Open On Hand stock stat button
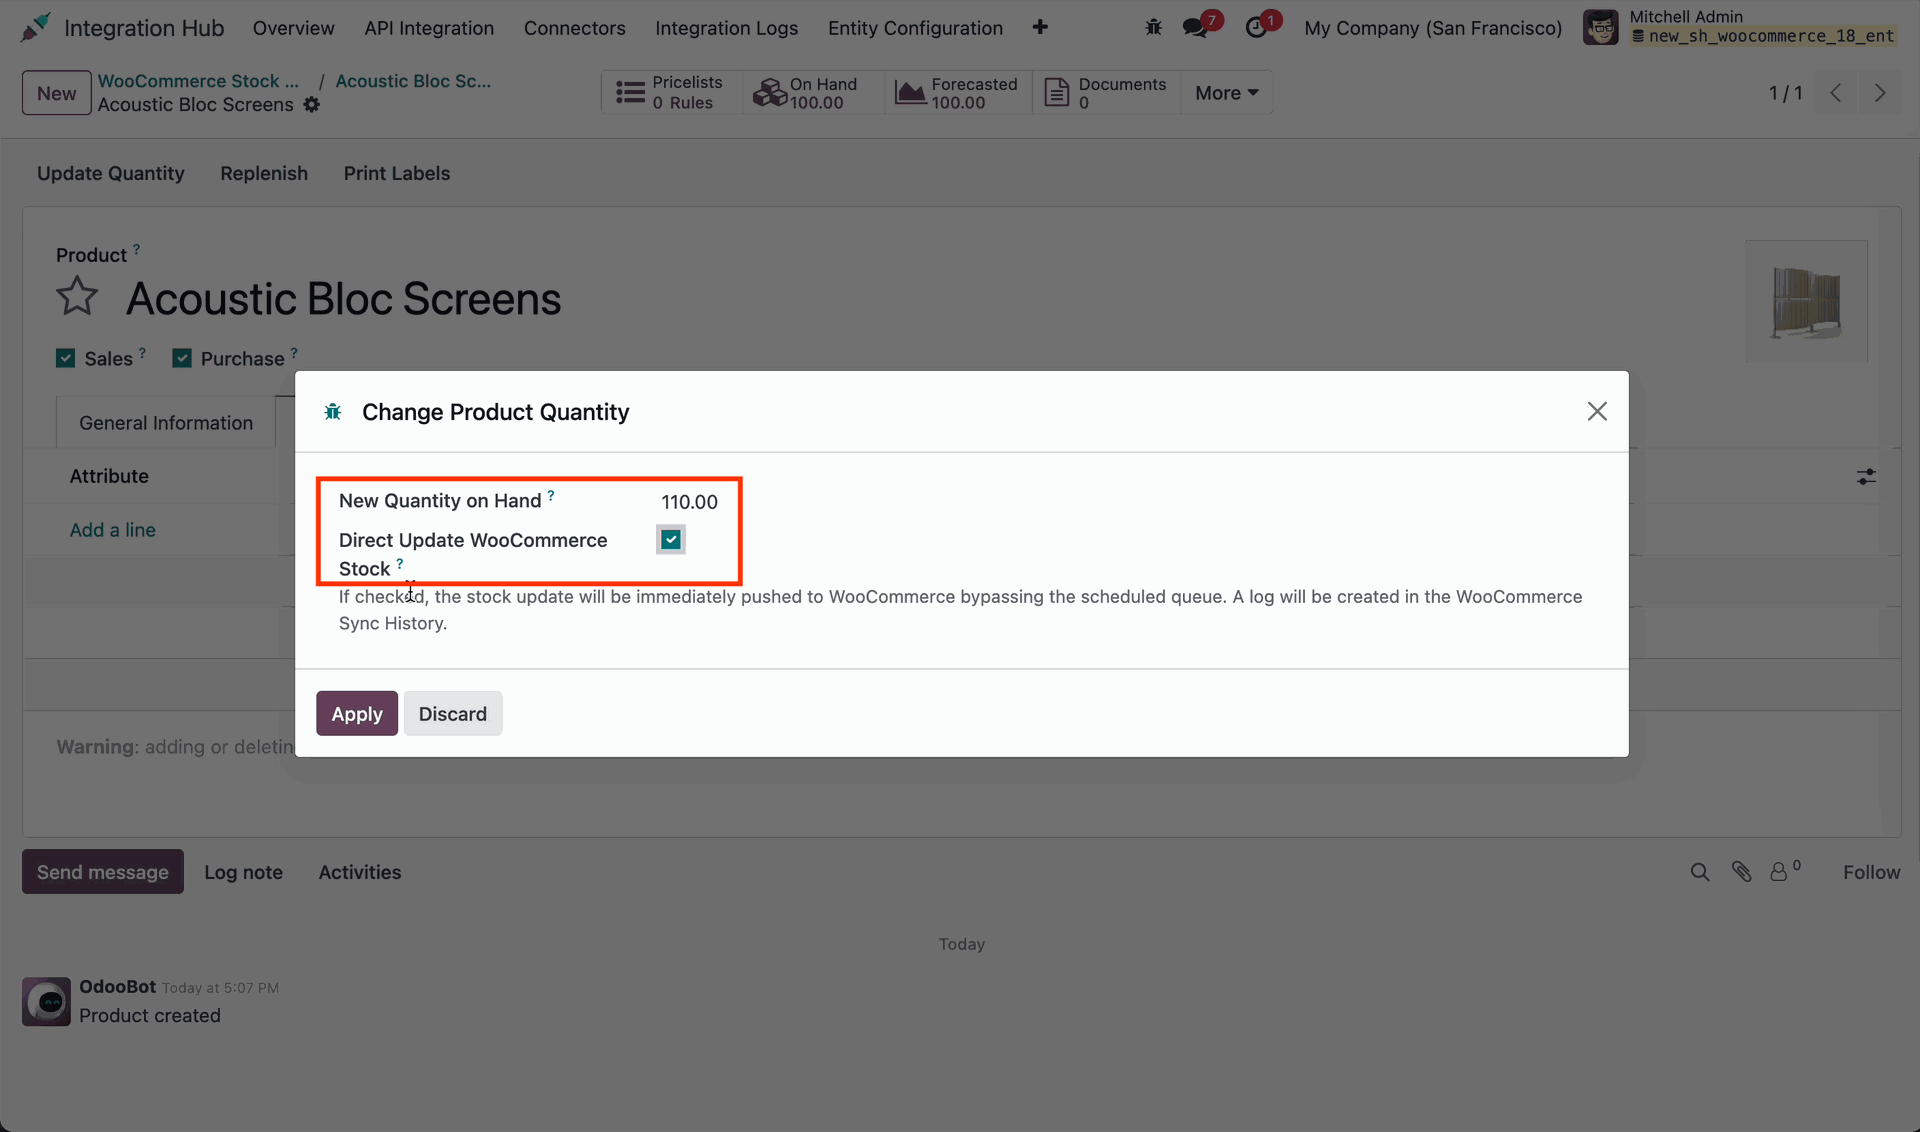 tap(813, 93)
